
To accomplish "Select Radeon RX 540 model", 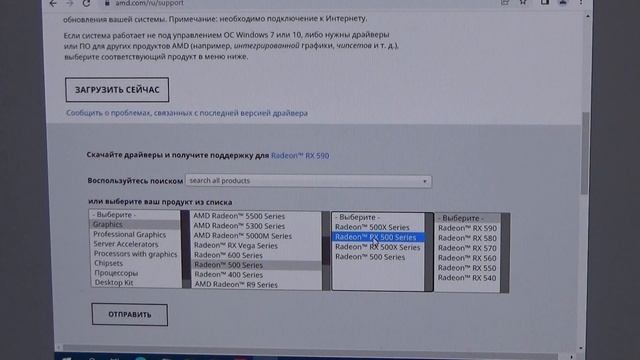I will pyautogui.click(x=468, y=278).
